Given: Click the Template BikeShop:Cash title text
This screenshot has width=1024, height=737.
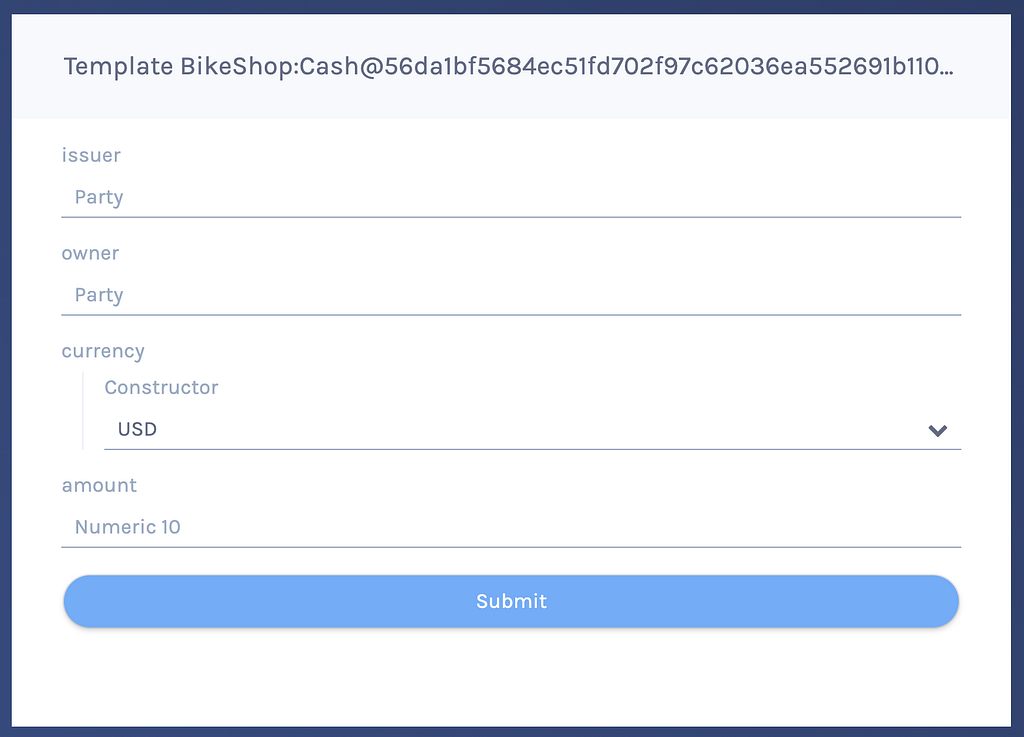Looking at the screenshot, I should point(508,67).
